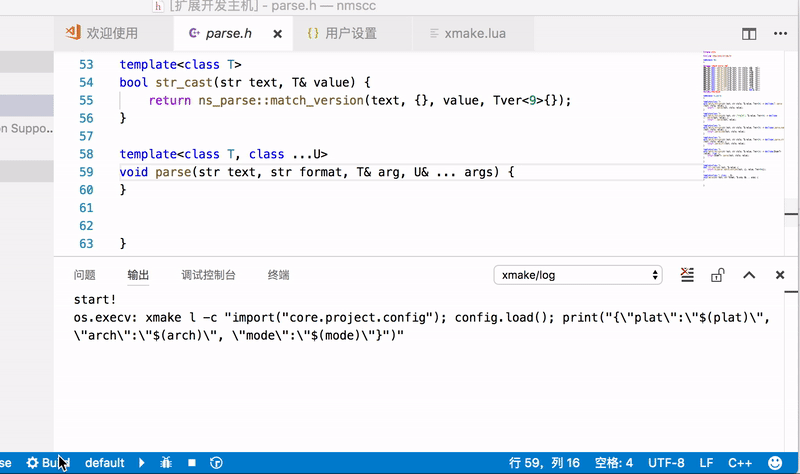The height and width of the screenshot is (474, 800).
Task: Change the C++ language mode
Action: (x=740, y=463)
